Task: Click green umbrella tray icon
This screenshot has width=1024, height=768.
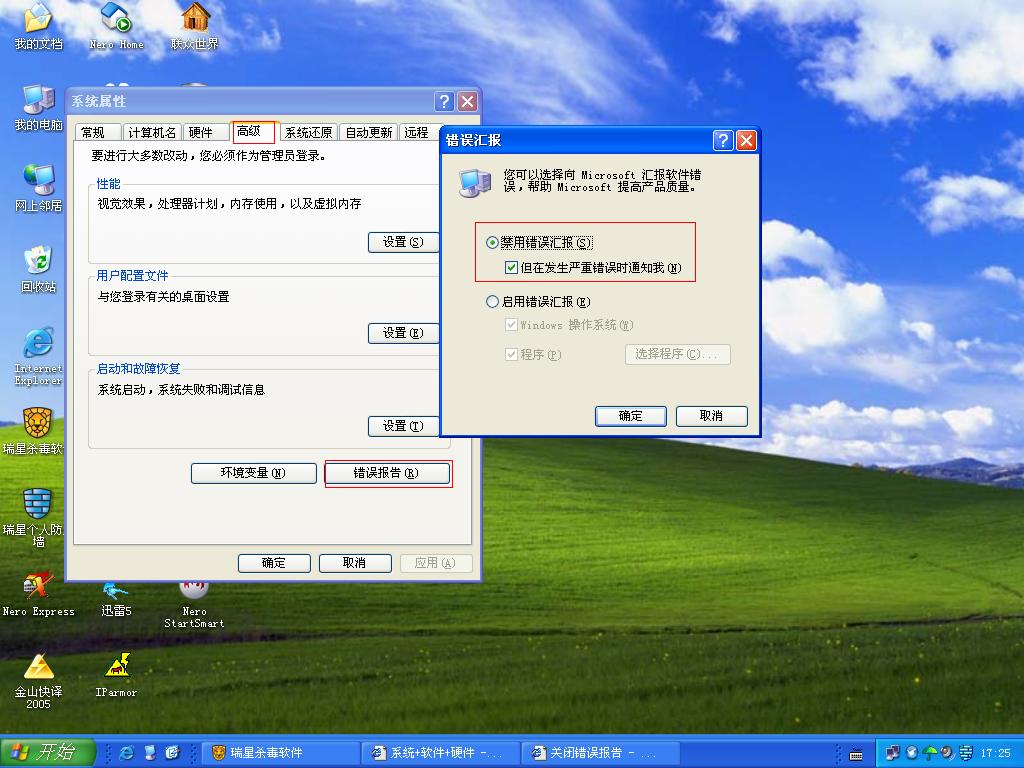Action: pos(929,753)
